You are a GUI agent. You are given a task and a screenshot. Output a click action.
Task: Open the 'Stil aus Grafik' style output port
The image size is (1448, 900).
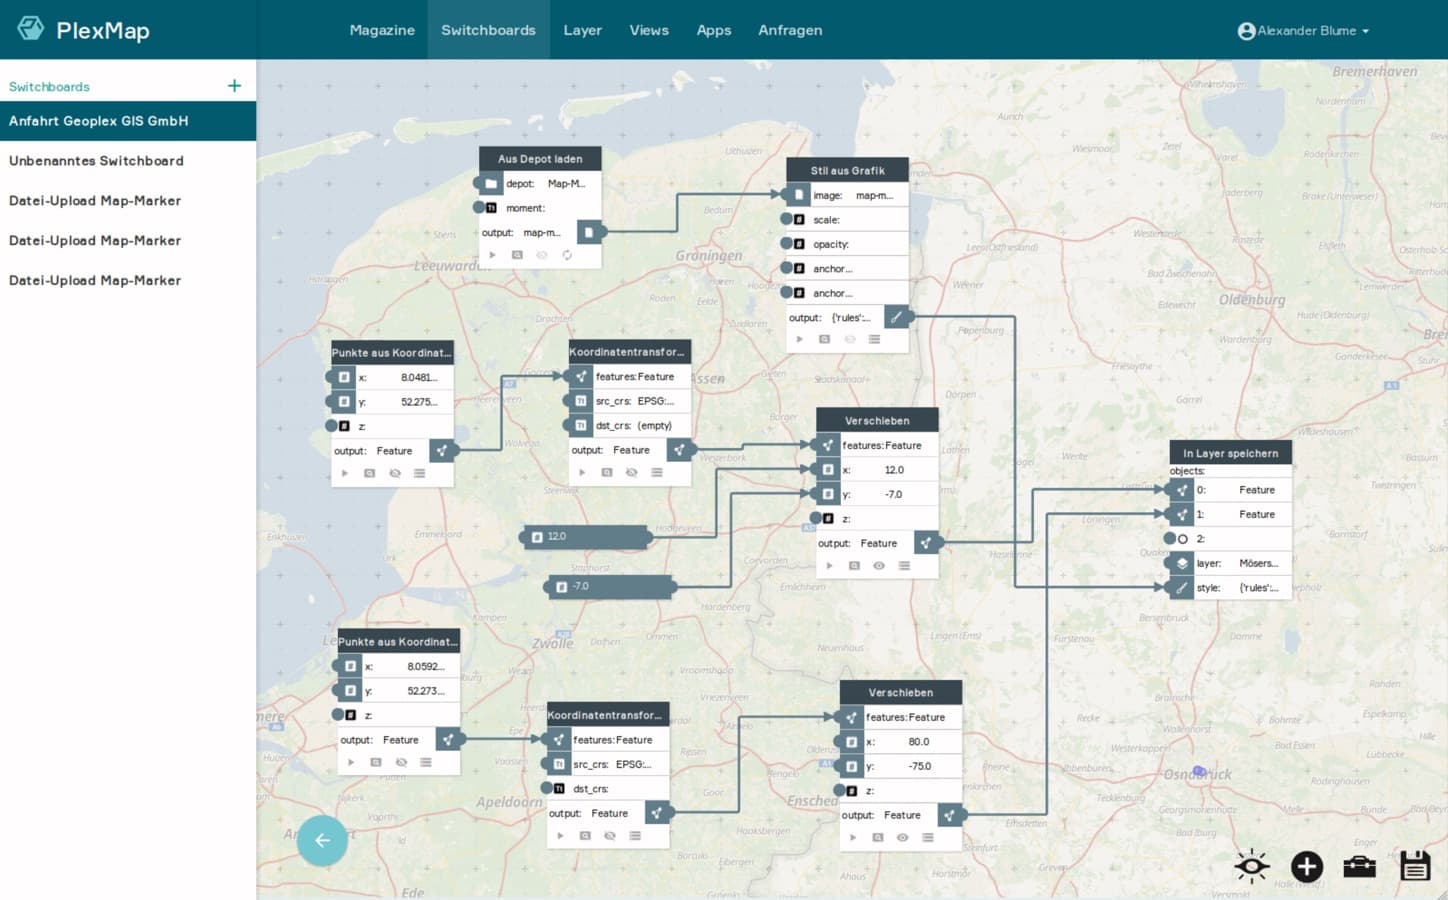[x=897, y=317]
